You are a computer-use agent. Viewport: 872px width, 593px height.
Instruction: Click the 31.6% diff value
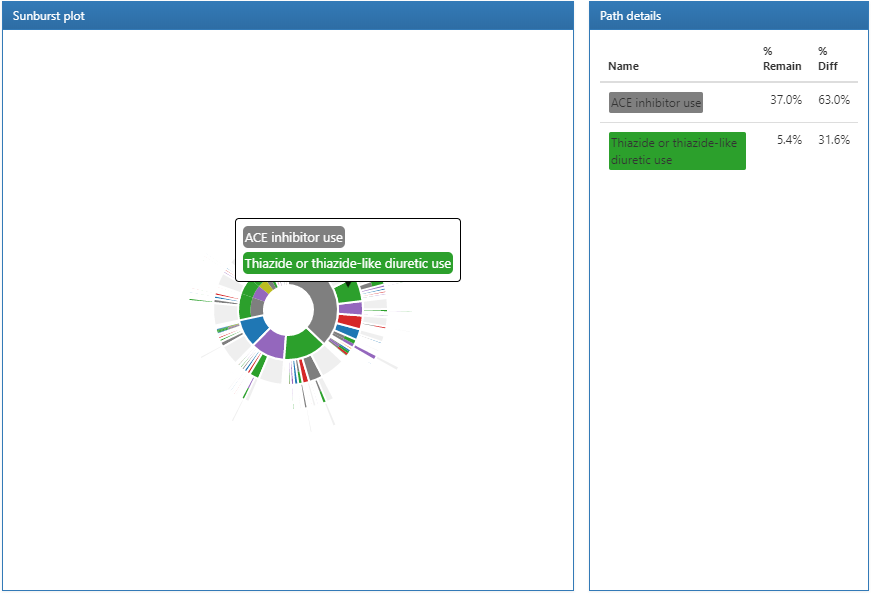834,140
